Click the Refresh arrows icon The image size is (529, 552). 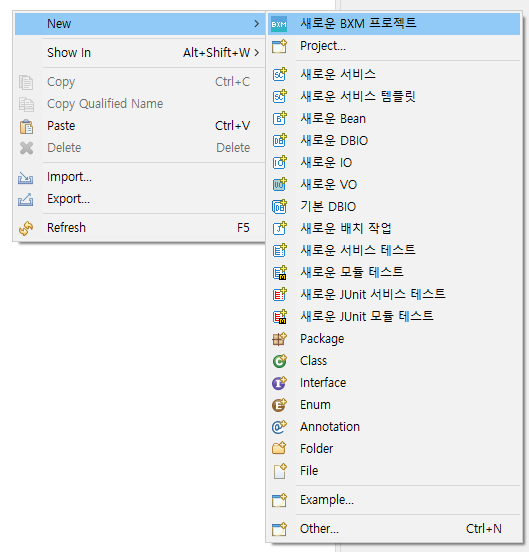coord(26,228)
